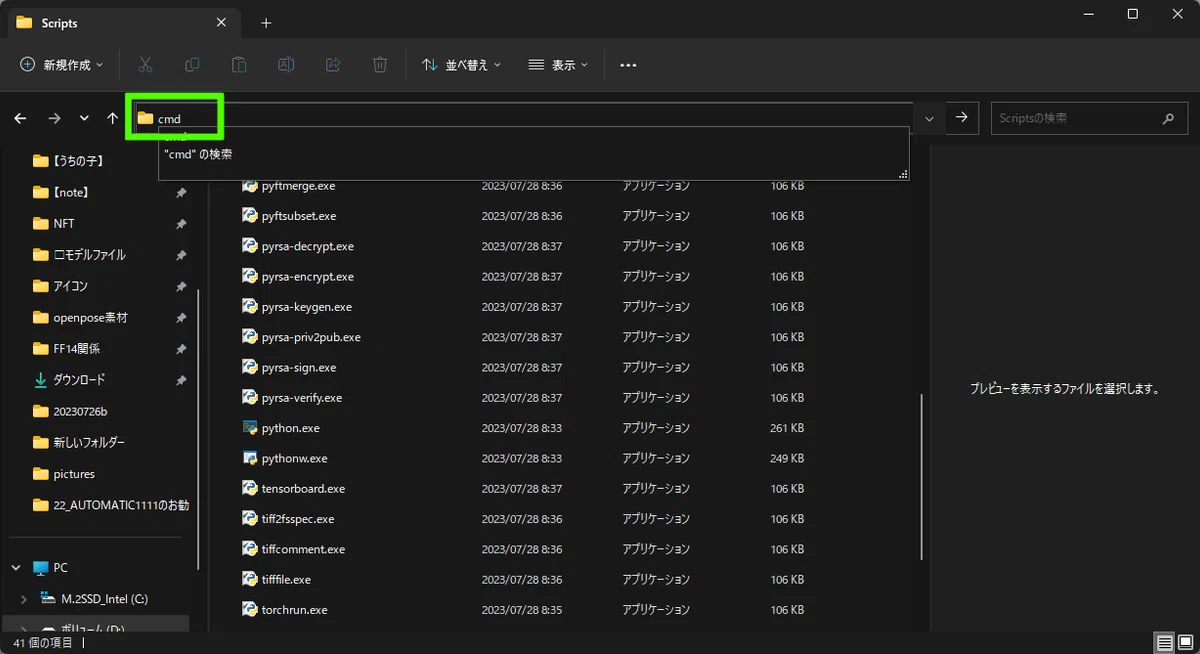Click the Rename icon in toolbar
The height and width of the screenshot is (654, 1200).
click(286, 65)
